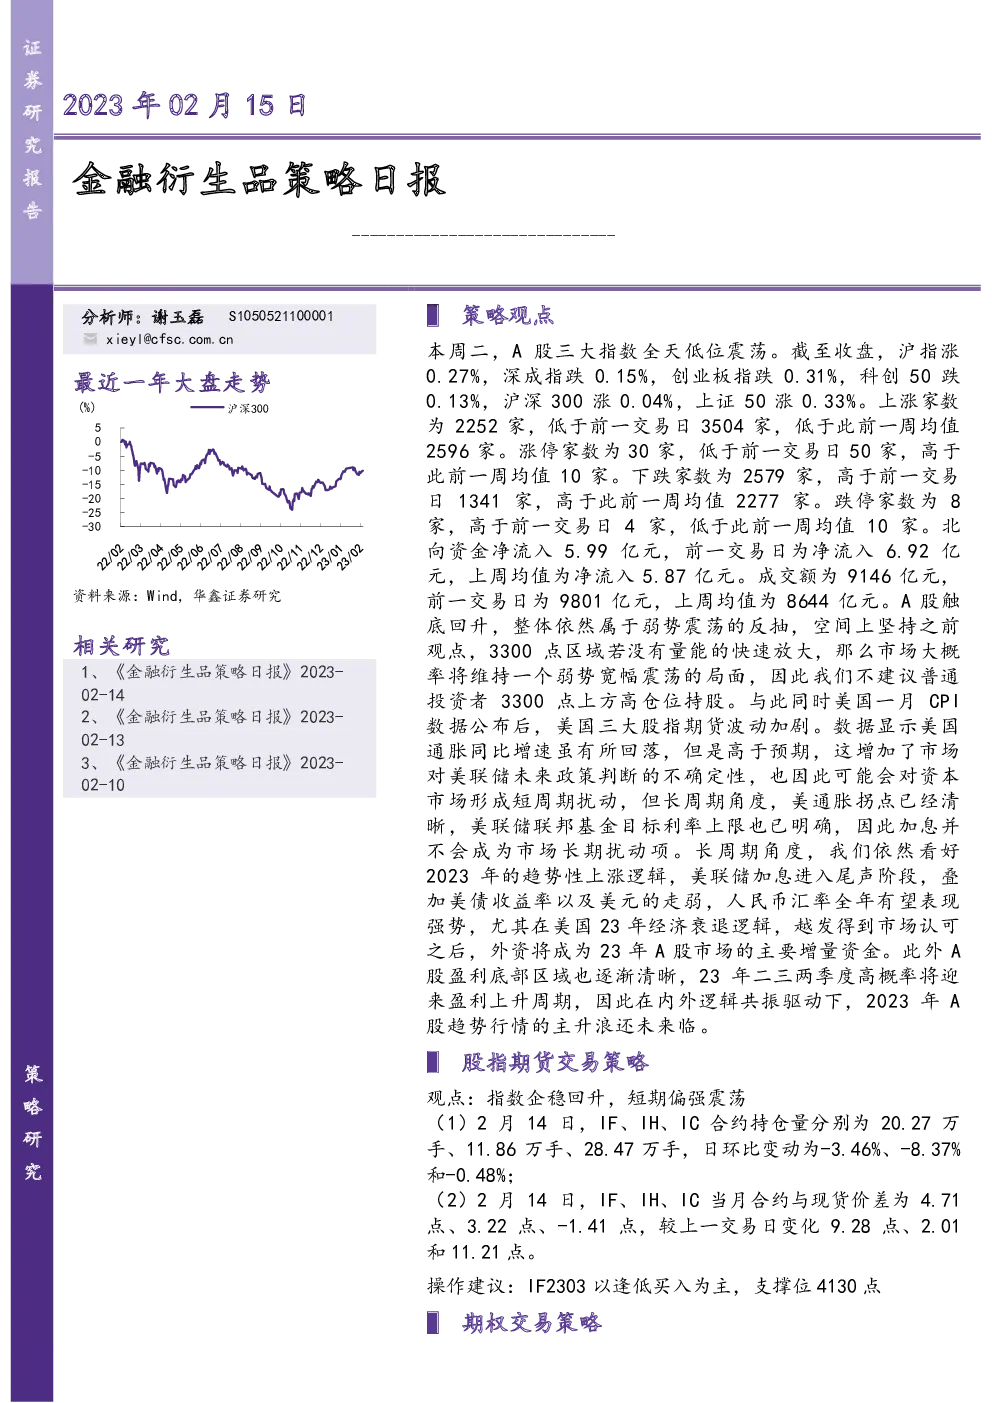Click the report title 金融衍生品策略日报
Viewport: 992px width, 1403px height.
(259, 180)
